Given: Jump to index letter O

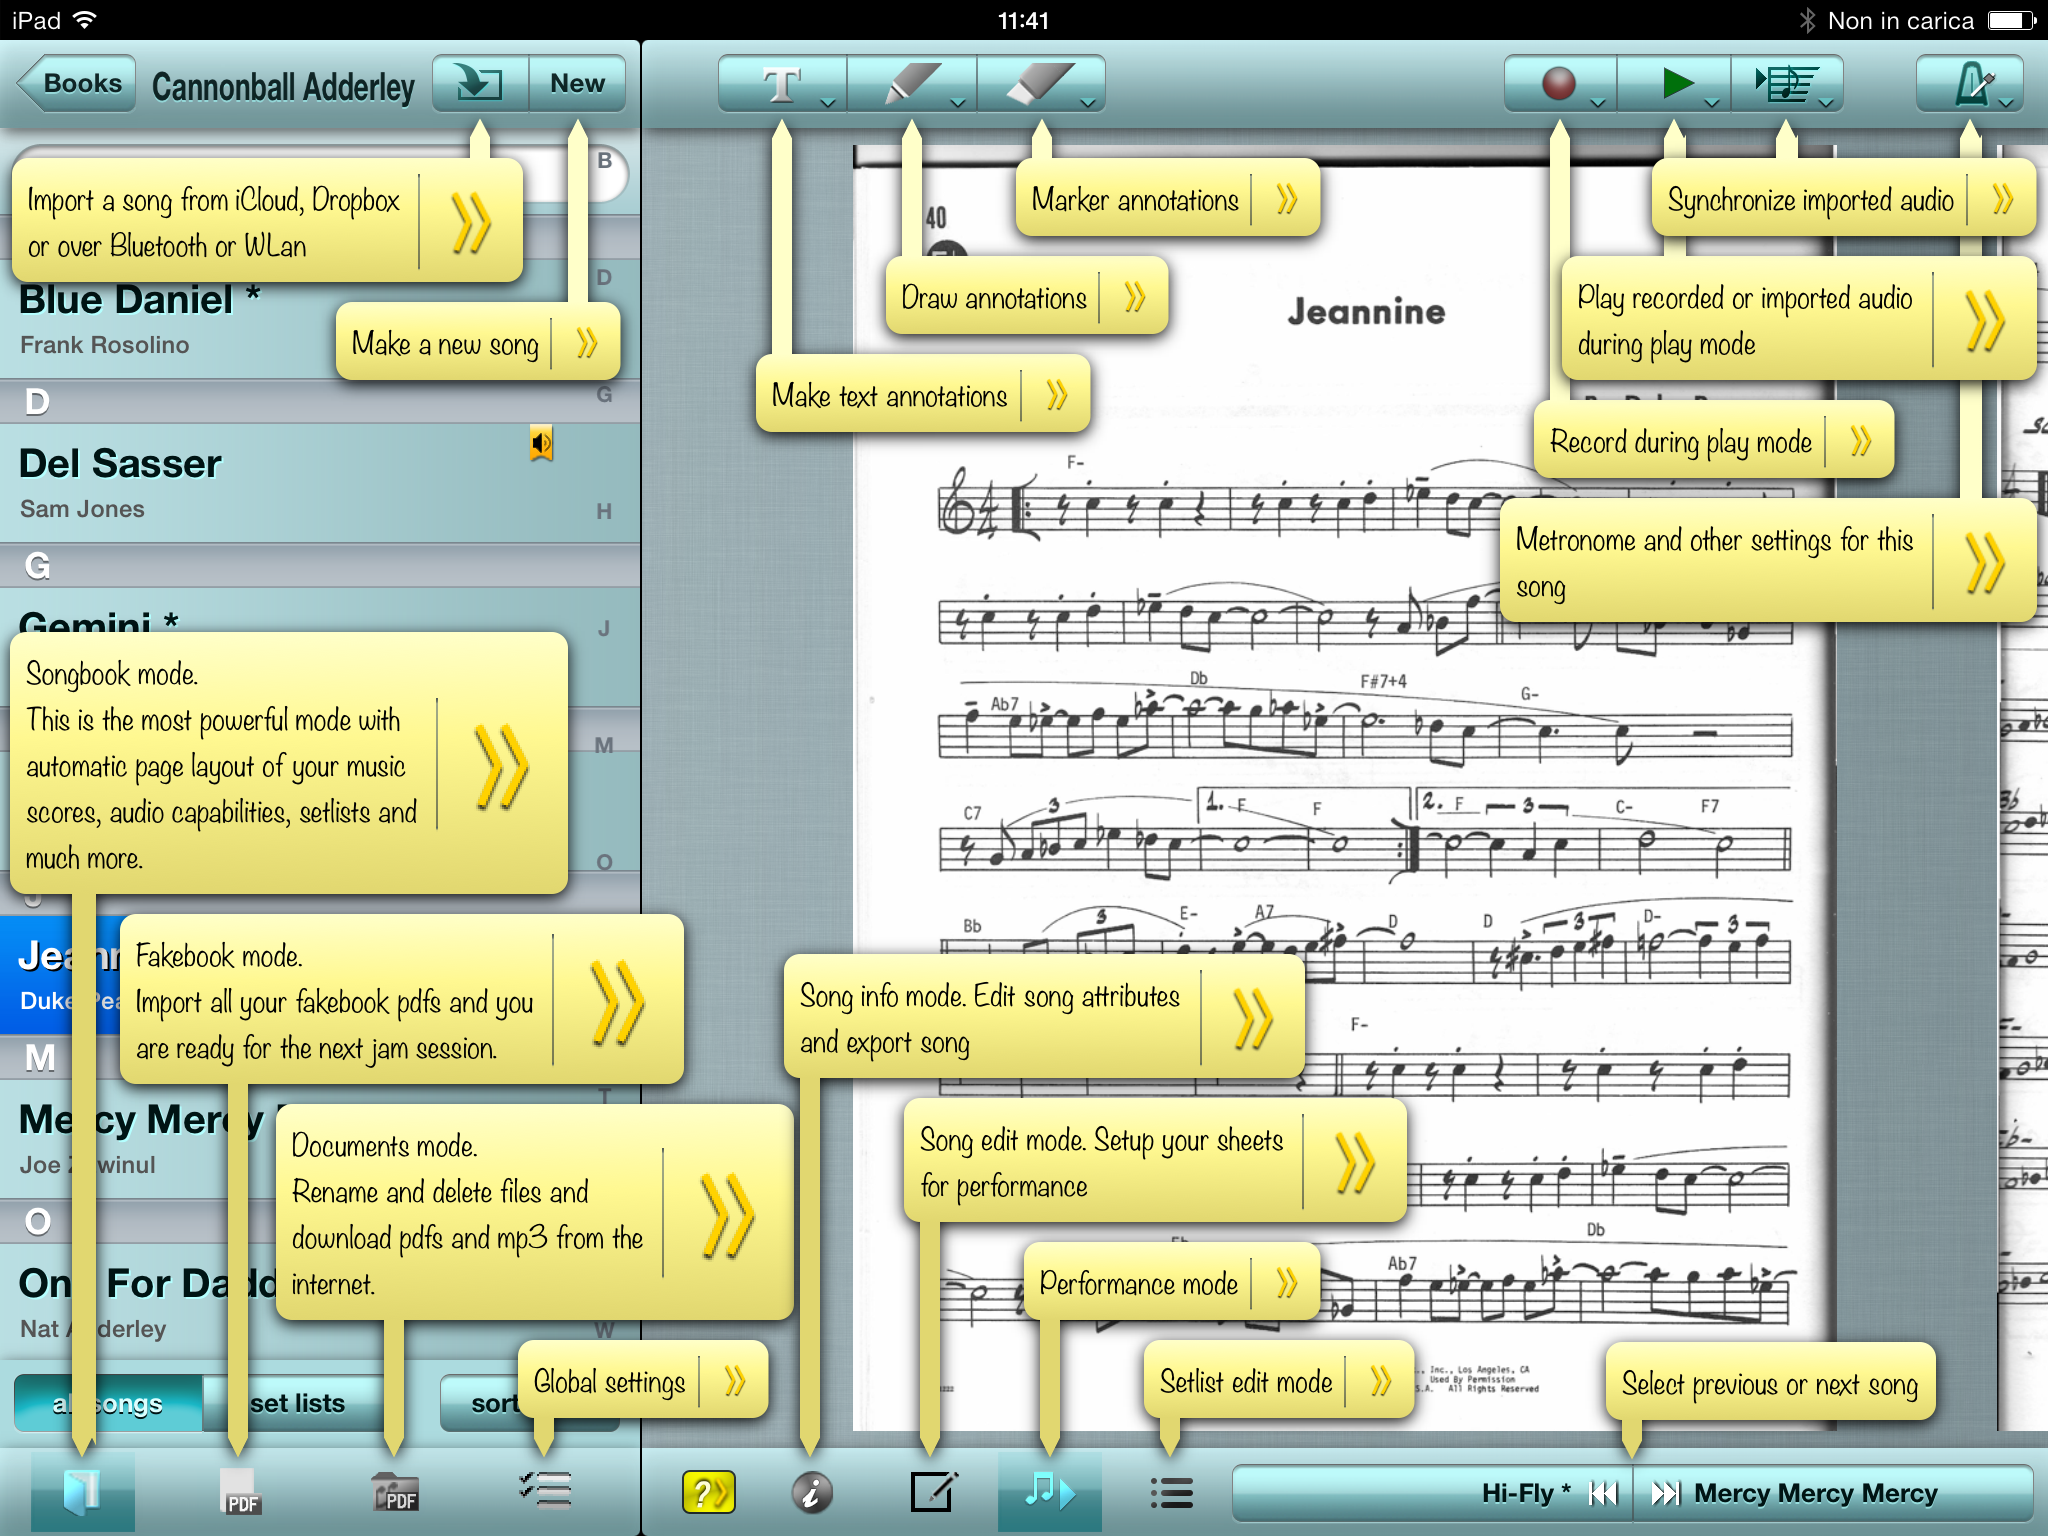Looking at the screenshot, I should pos(604,862).
